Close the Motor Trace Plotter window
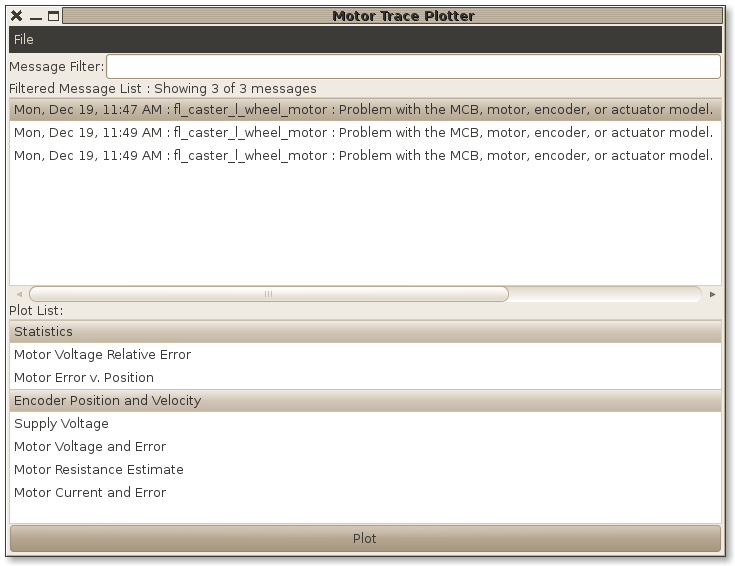 tap(16, 16)
